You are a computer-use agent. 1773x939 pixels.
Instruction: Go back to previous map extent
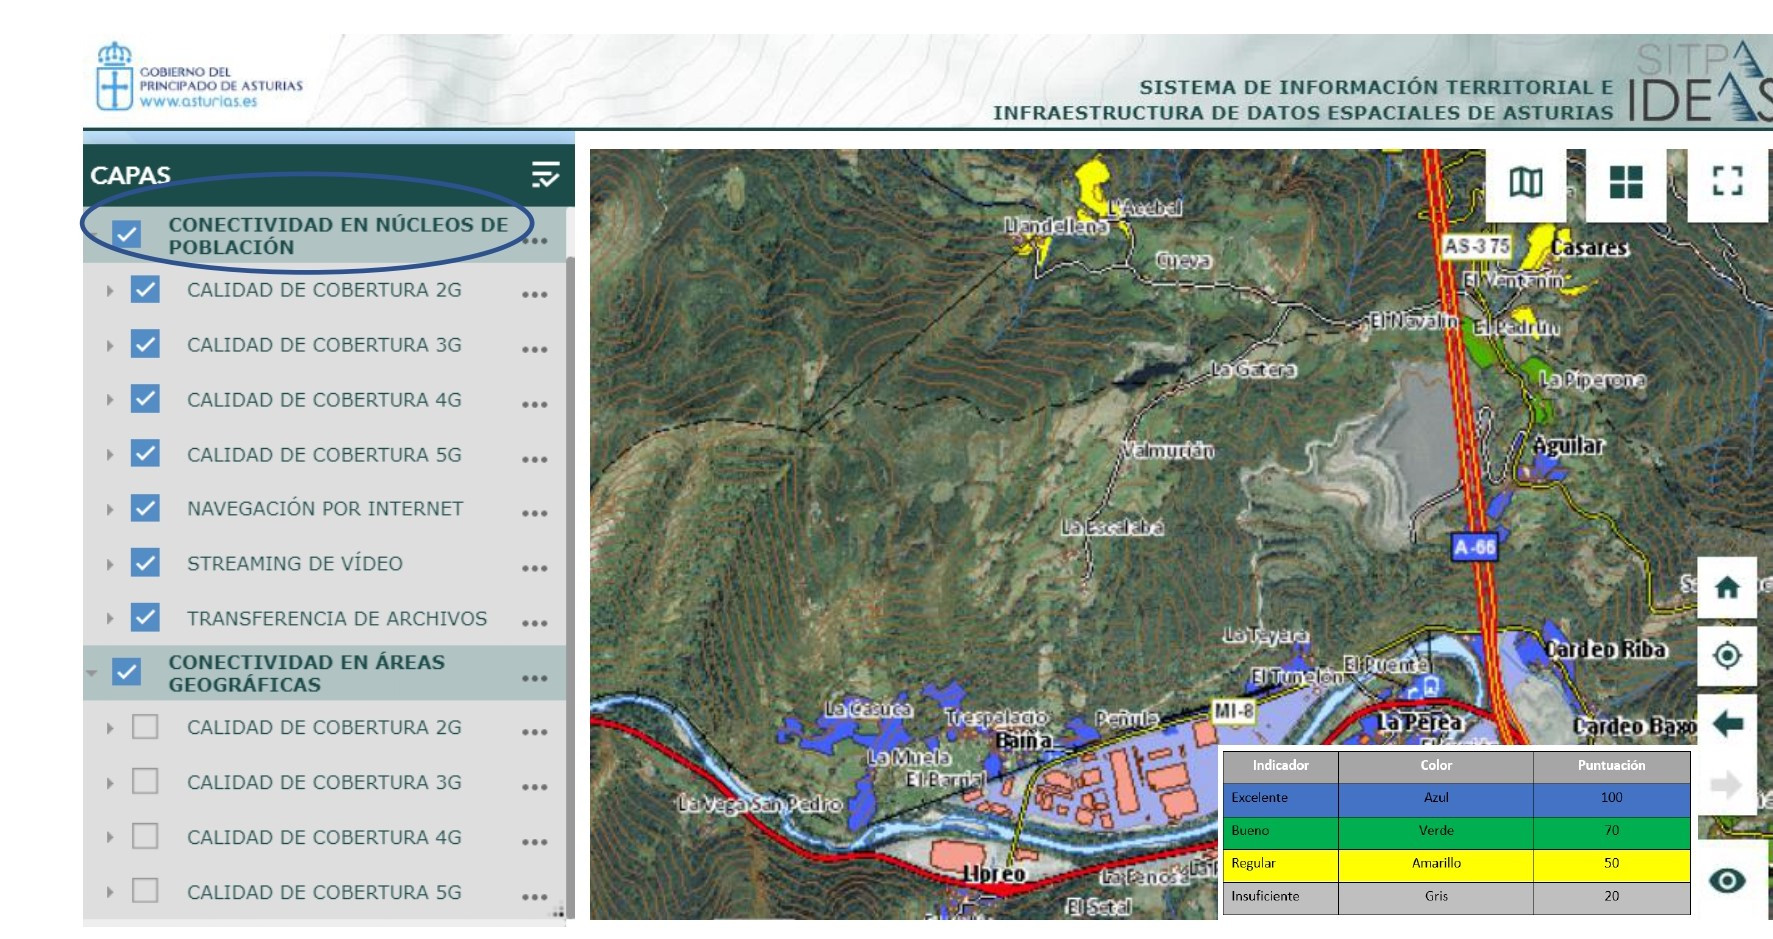click(1727, 723)
